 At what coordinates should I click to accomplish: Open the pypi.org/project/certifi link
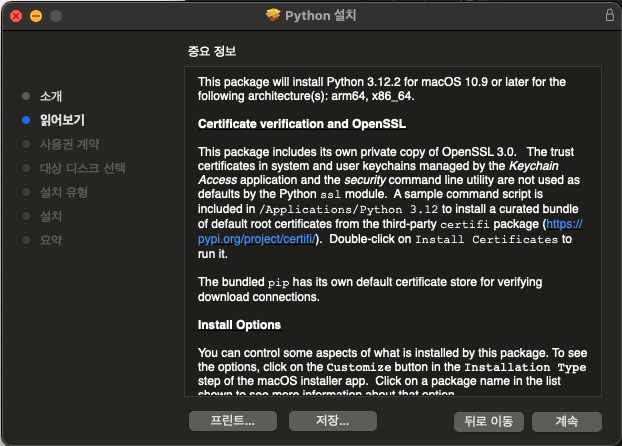click(x=256, y=239)
